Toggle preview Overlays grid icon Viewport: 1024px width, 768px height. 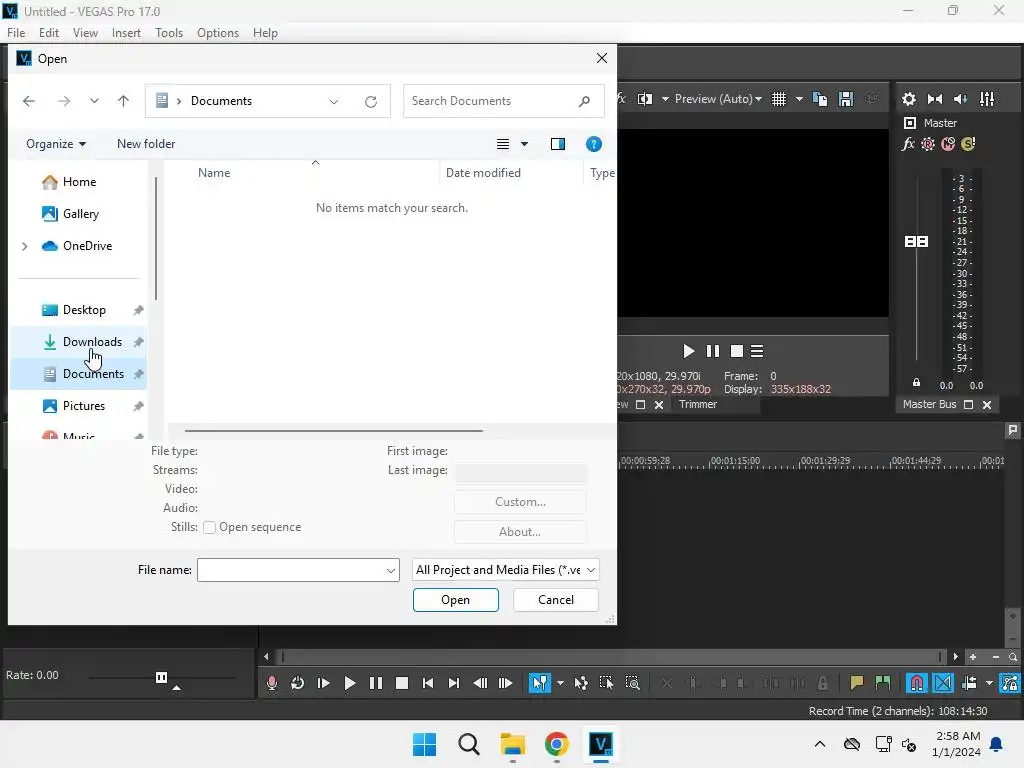(779, 99)
